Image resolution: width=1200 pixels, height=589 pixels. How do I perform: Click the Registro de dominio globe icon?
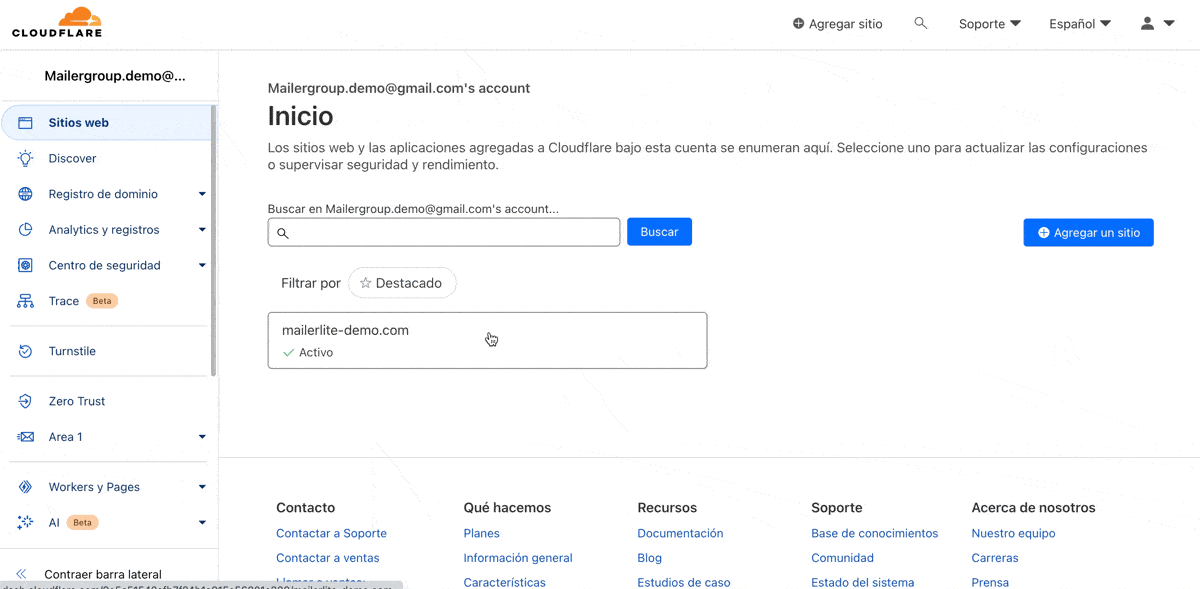point(26,194)
